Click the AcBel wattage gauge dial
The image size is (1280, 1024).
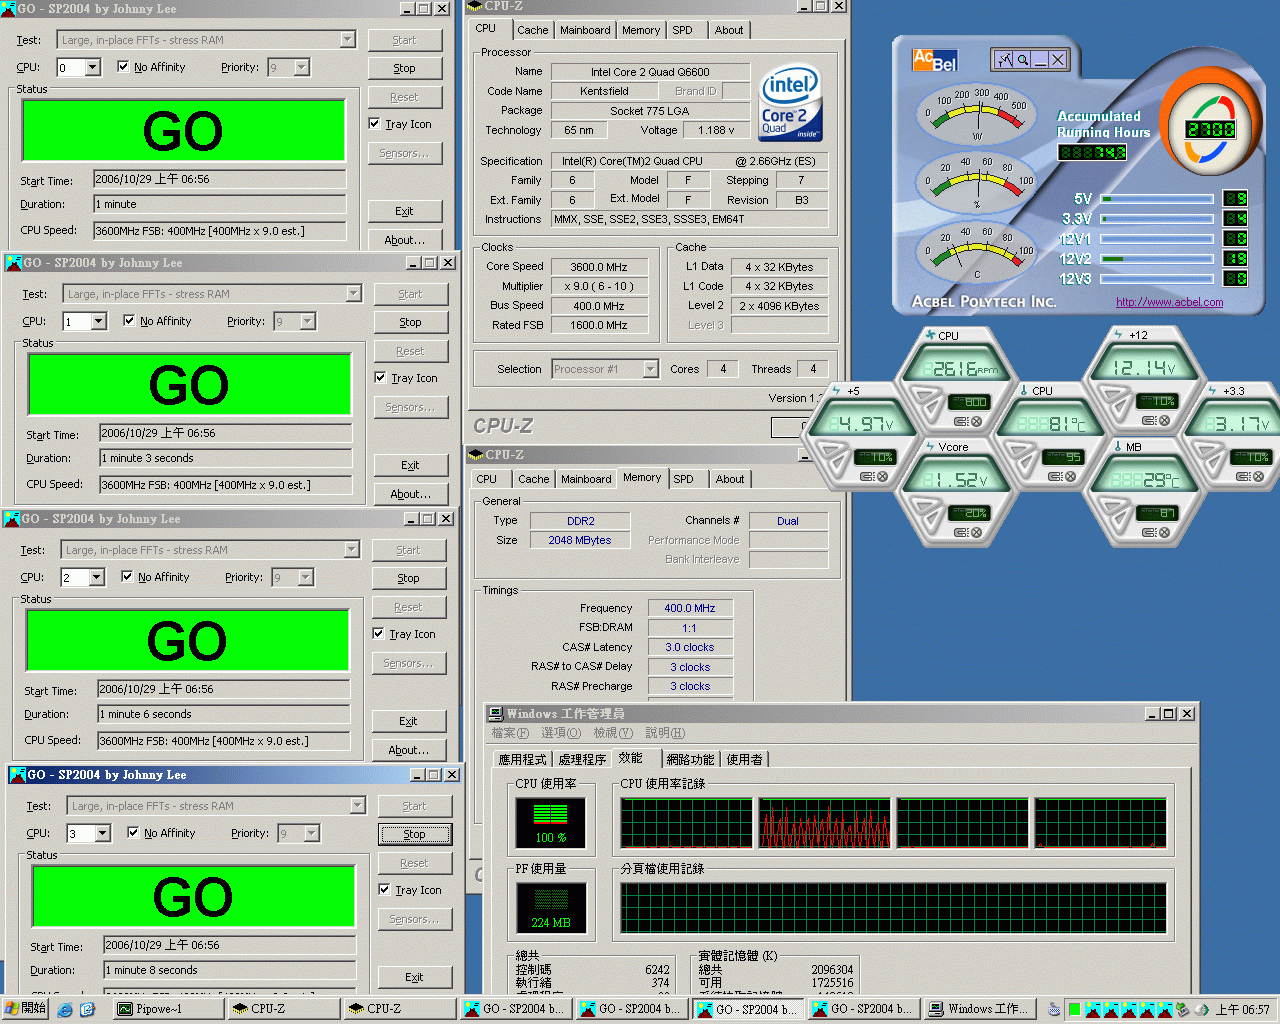(977, 115)
